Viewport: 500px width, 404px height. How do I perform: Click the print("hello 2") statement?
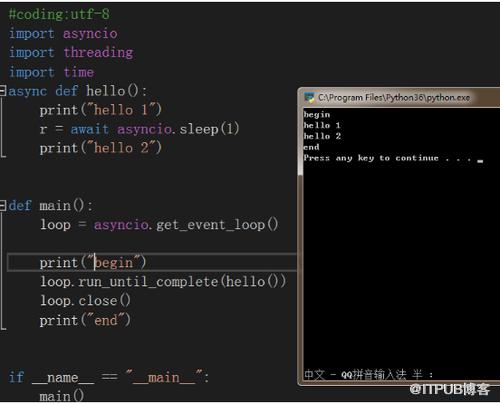[100, 148]
